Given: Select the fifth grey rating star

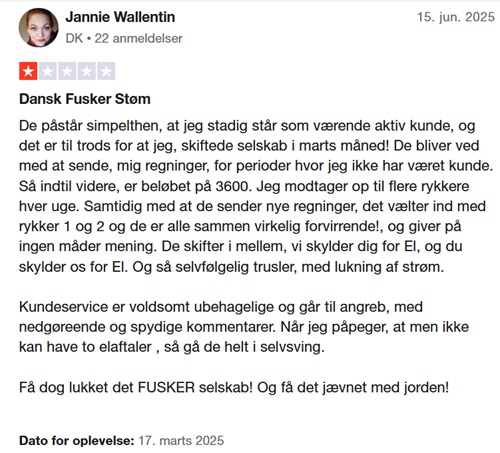Looking at the screenshot, I should click(x=106, y=71).
